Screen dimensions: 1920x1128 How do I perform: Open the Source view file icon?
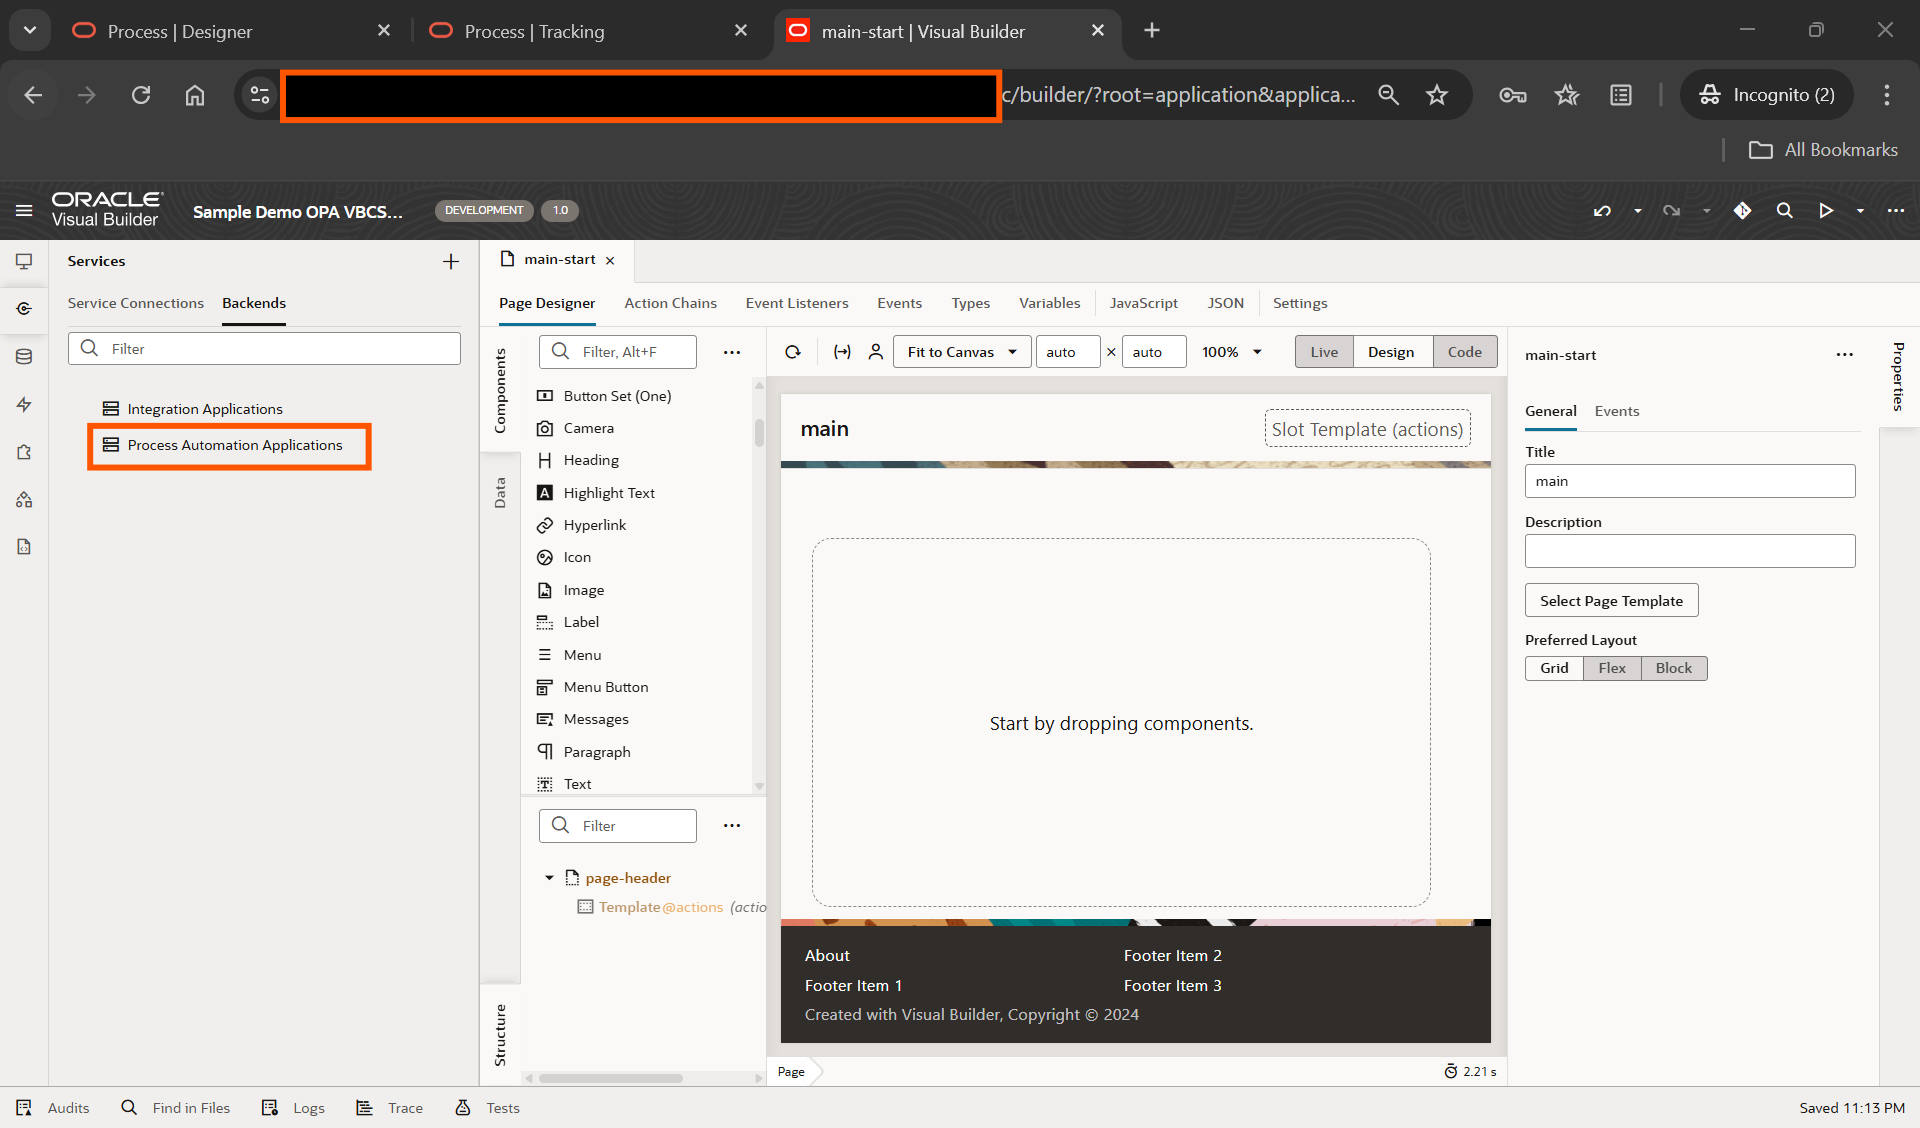pyautogui.click(x=24, y=547)
